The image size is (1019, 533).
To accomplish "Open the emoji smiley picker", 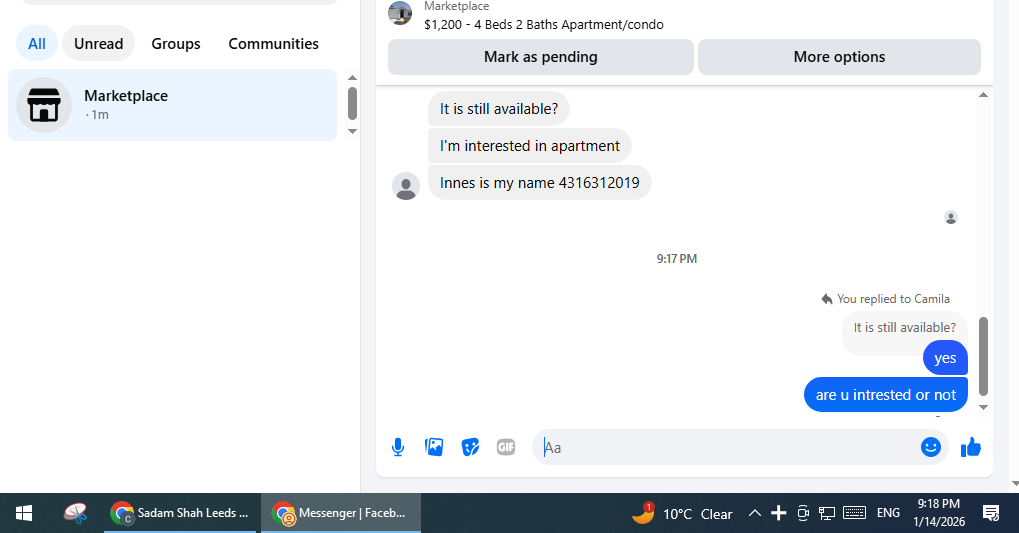I will click(931, 447).
